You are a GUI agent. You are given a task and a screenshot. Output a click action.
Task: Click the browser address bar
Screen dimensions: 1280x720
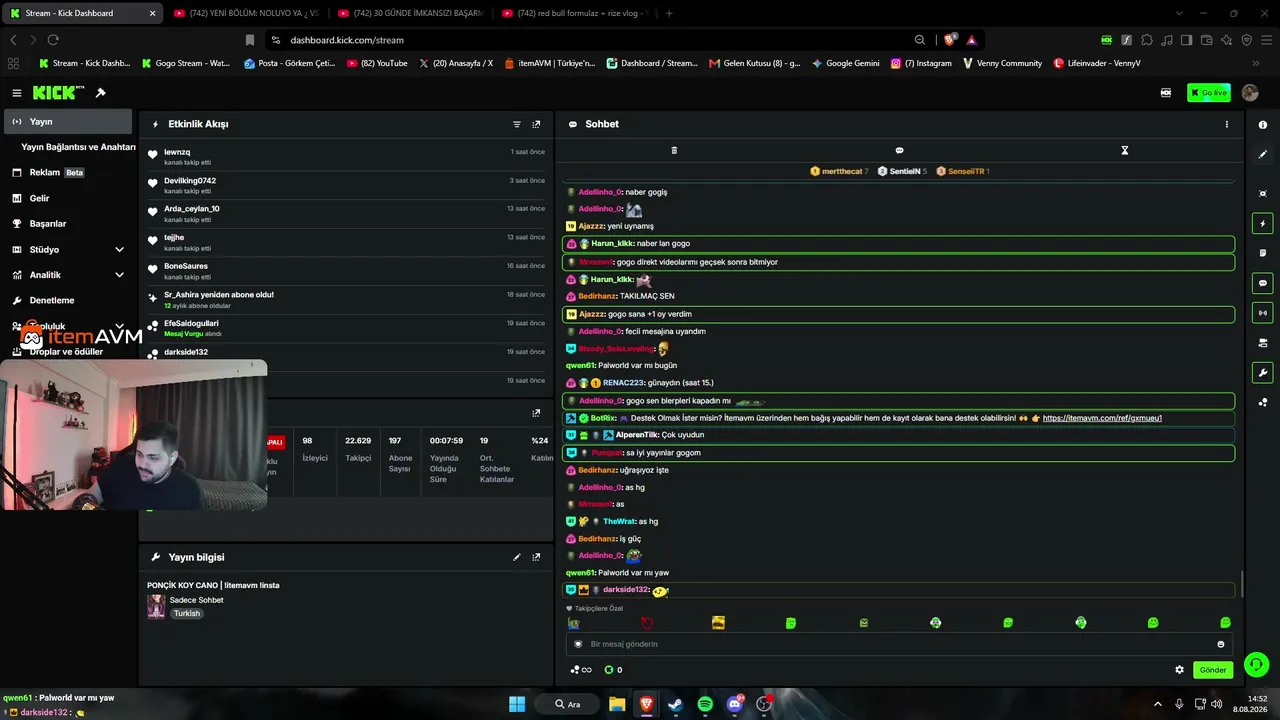pos(600,40)
